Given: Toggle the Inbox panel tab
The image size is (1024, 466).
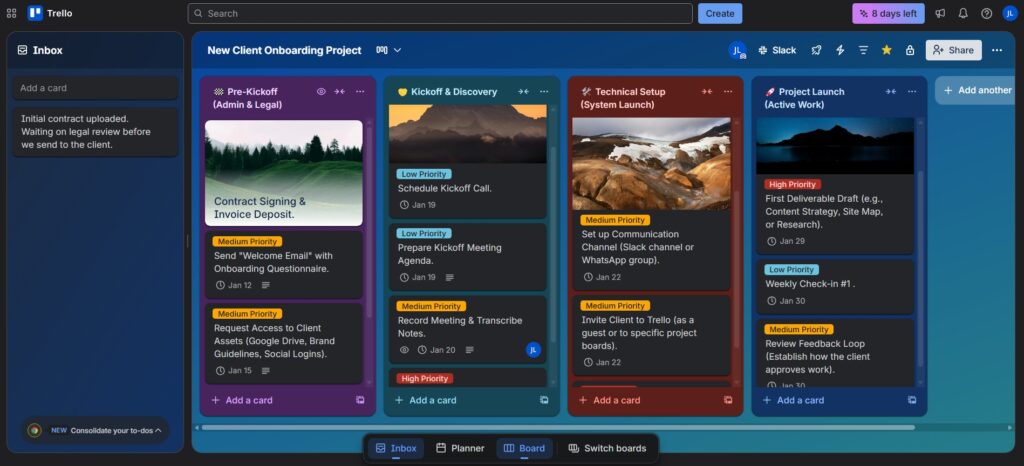Looking at the screenshot, I should point(396,448).
